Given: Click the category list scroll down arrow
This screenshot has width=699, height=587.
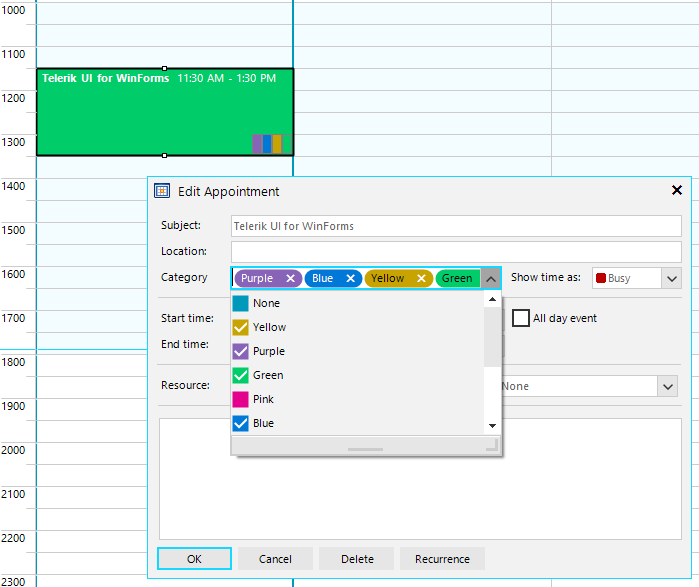Looking at the screenshot, I should [492, 426].
